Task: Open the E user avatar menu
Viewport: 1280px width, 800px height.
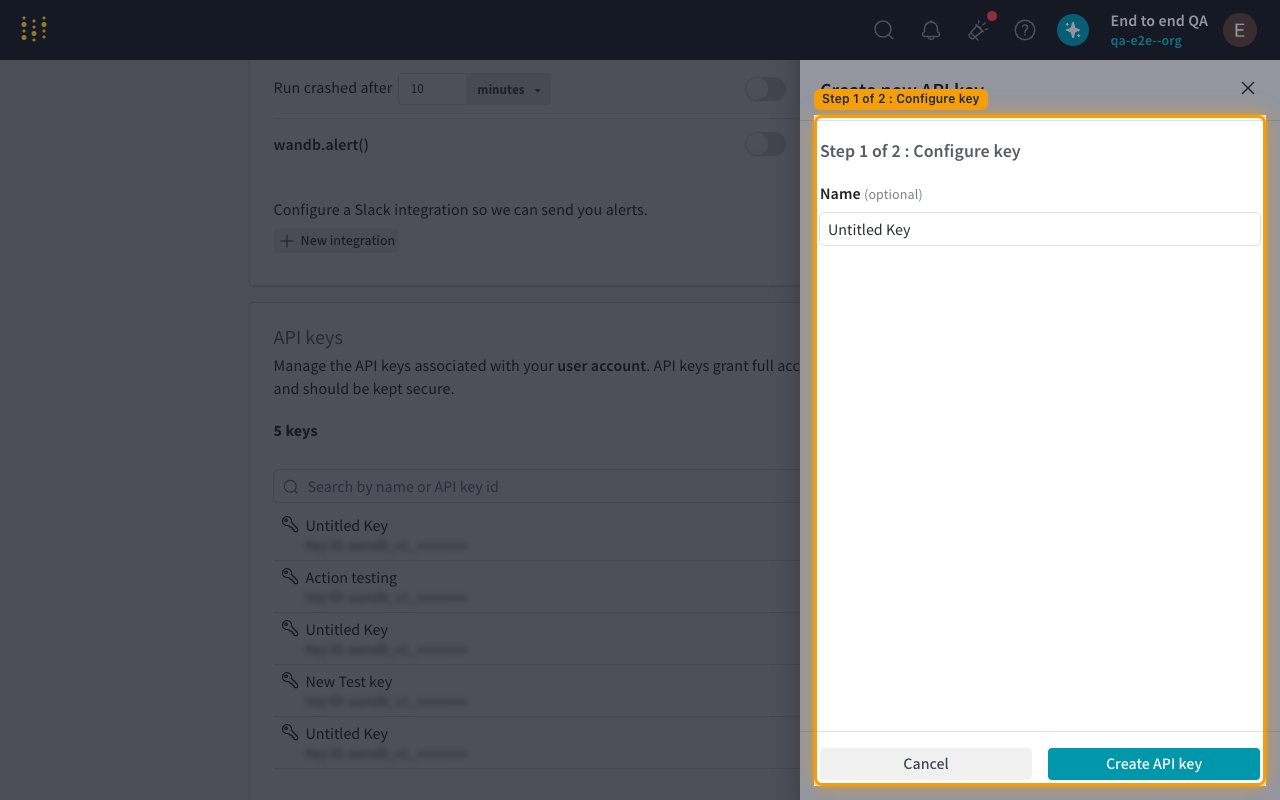Action: 1239,30
